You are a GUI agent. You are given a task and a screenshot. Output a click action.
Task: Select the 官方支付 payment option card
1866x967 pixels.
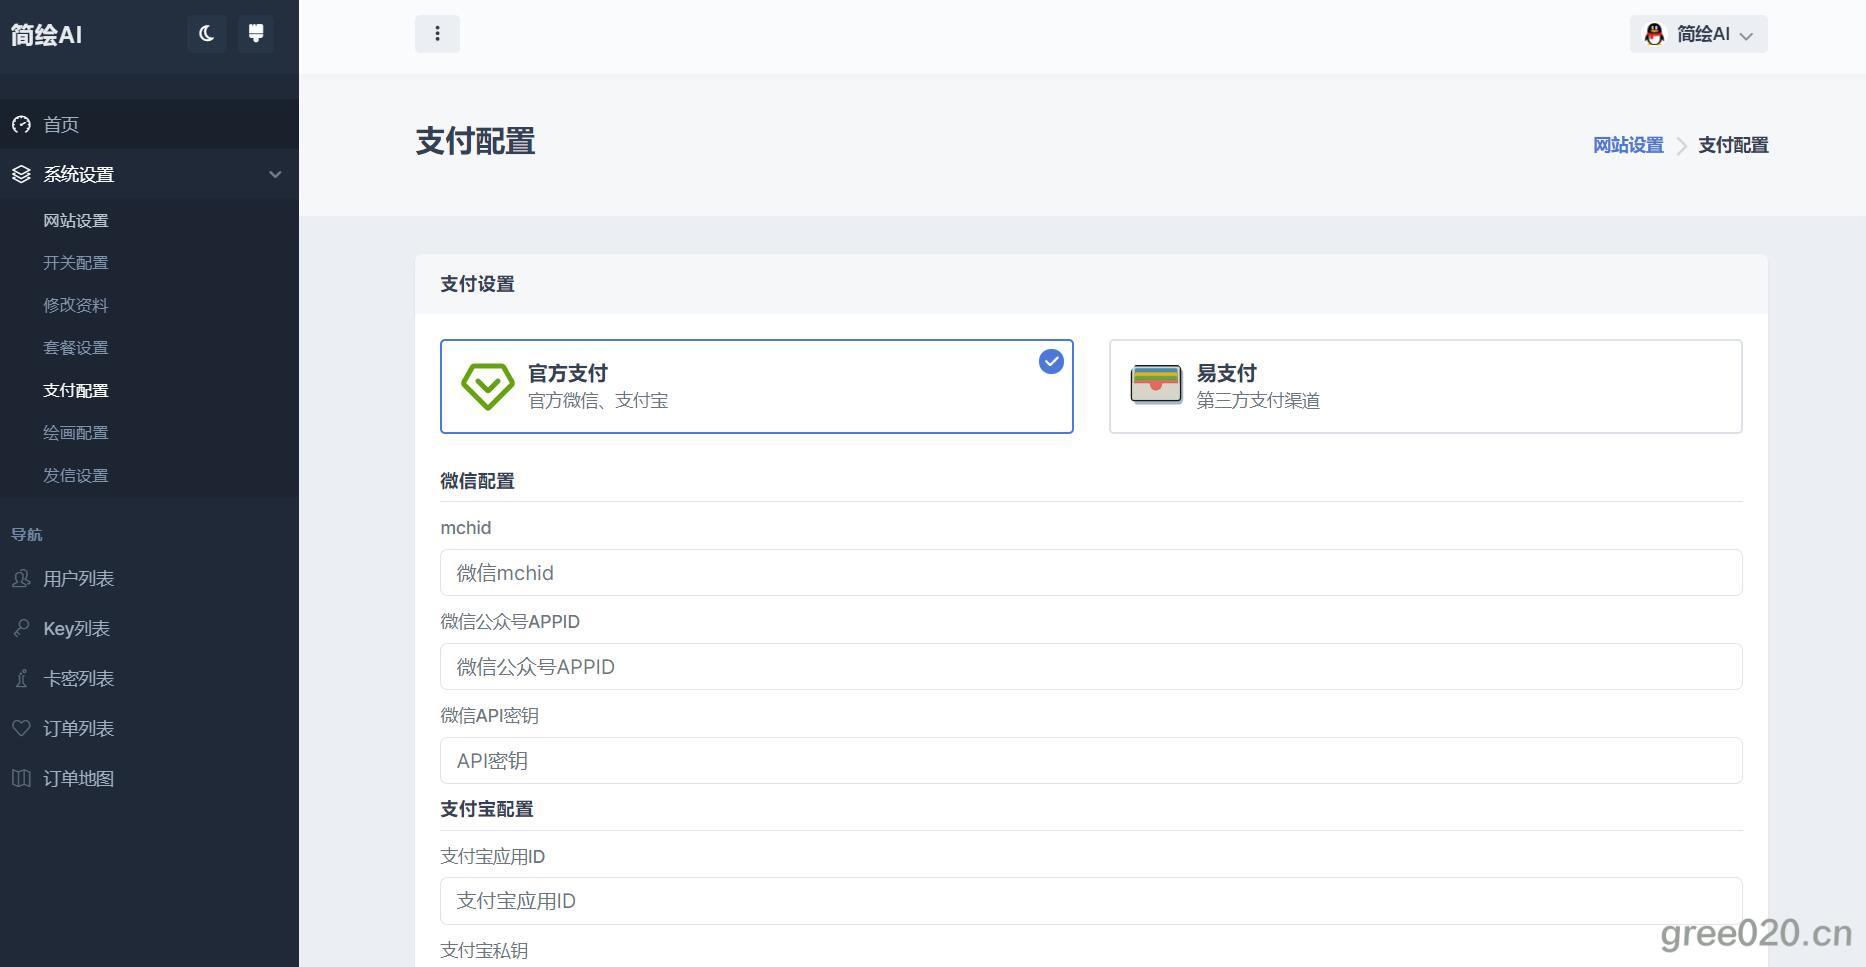click(x=757, y=386)
